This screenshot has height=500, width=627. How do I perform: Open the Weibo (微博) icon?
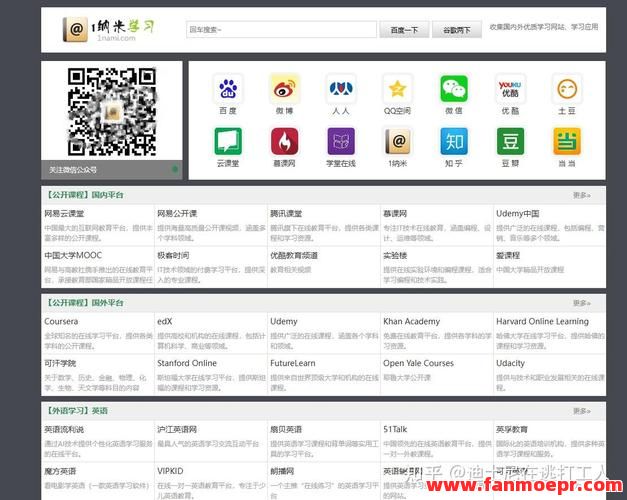(x=284, y=89)
